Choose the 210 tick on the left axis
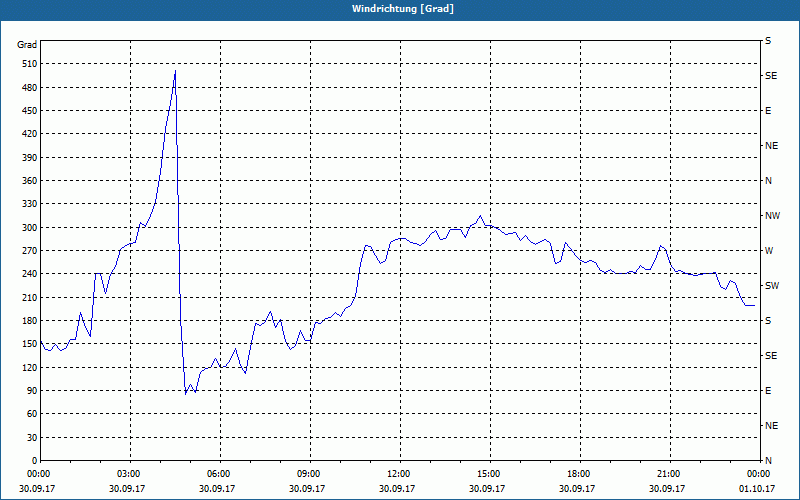The image size is (800, 500). 29,297
